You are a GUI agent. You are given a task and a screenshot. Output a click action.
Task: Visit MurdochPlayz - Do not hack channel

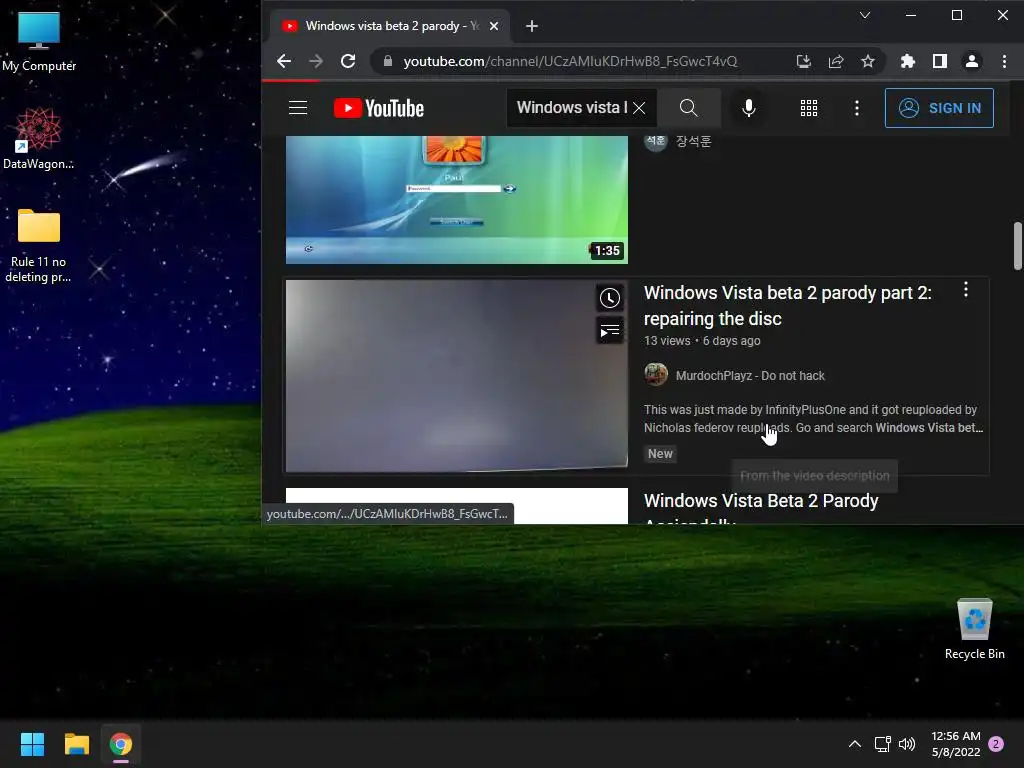(750, 376)
